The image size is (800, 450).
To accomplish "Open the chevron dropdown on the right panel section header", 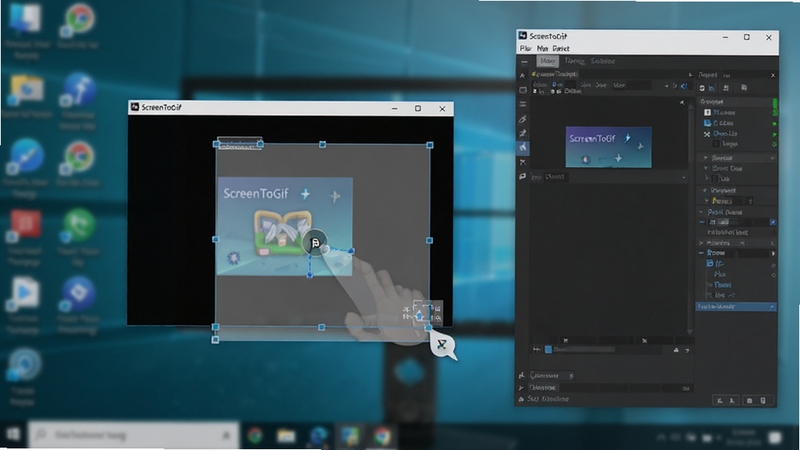I will point(772,158).
